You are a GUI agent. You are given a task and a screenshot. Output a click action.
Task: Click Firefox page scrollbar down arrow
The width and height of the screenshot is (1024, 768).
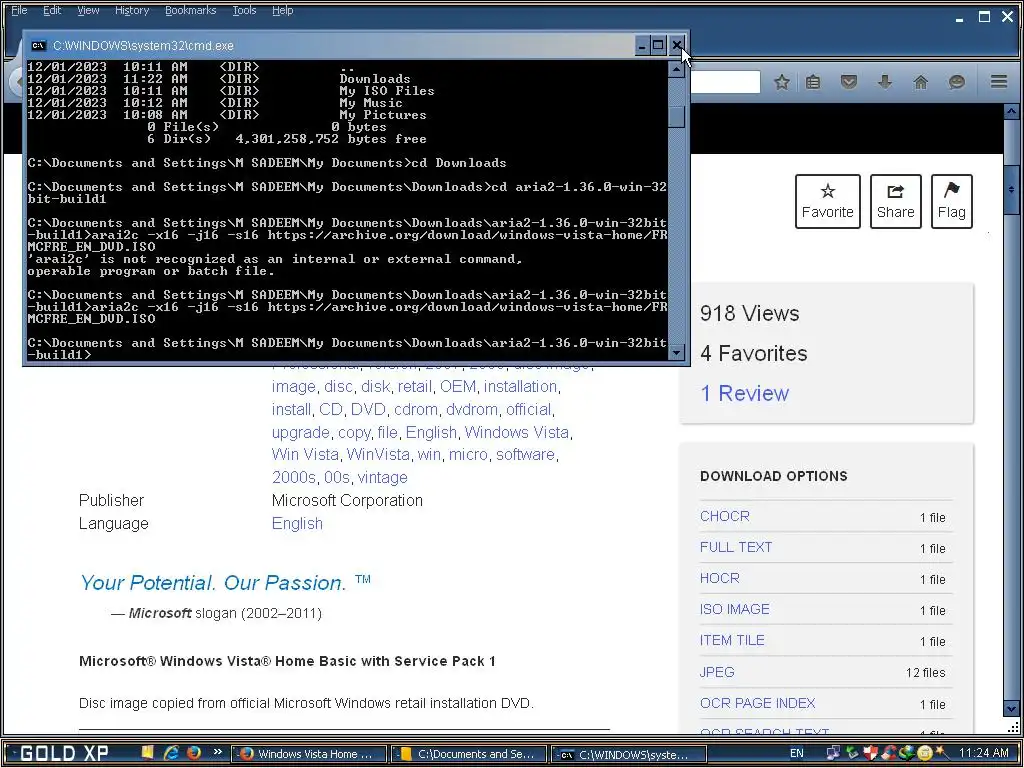pos(1011,708)
